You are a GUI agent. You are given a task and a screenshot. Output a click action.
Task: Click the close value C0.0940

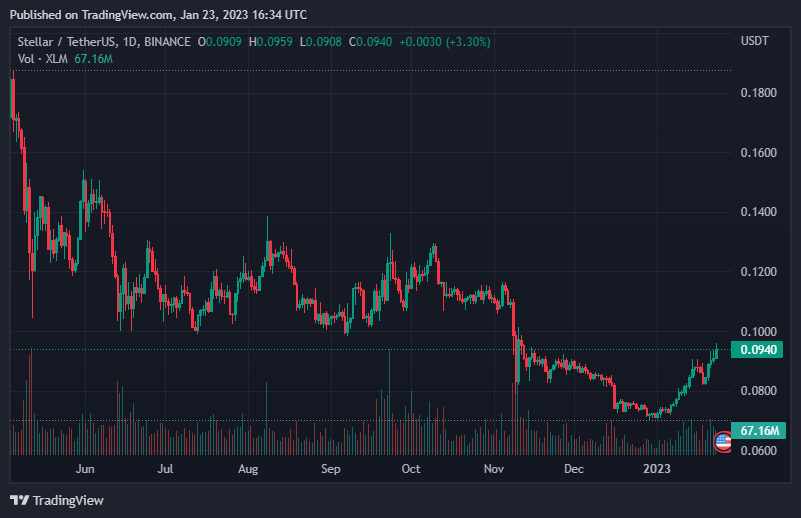click(x=370, y=42)
